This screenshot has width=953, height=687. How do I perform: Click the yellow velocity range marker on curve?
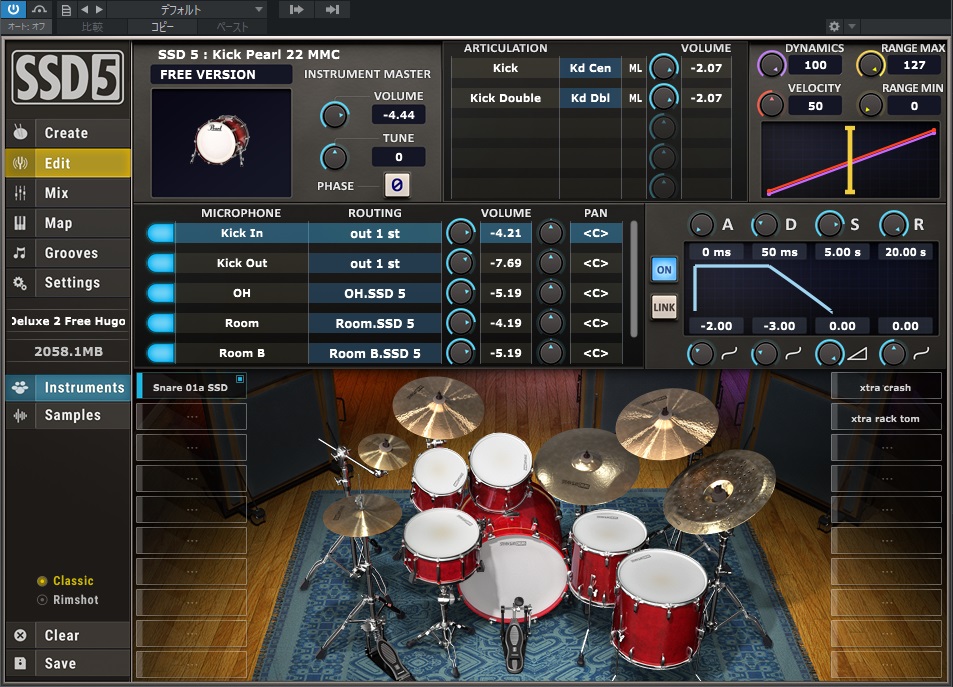850,160
